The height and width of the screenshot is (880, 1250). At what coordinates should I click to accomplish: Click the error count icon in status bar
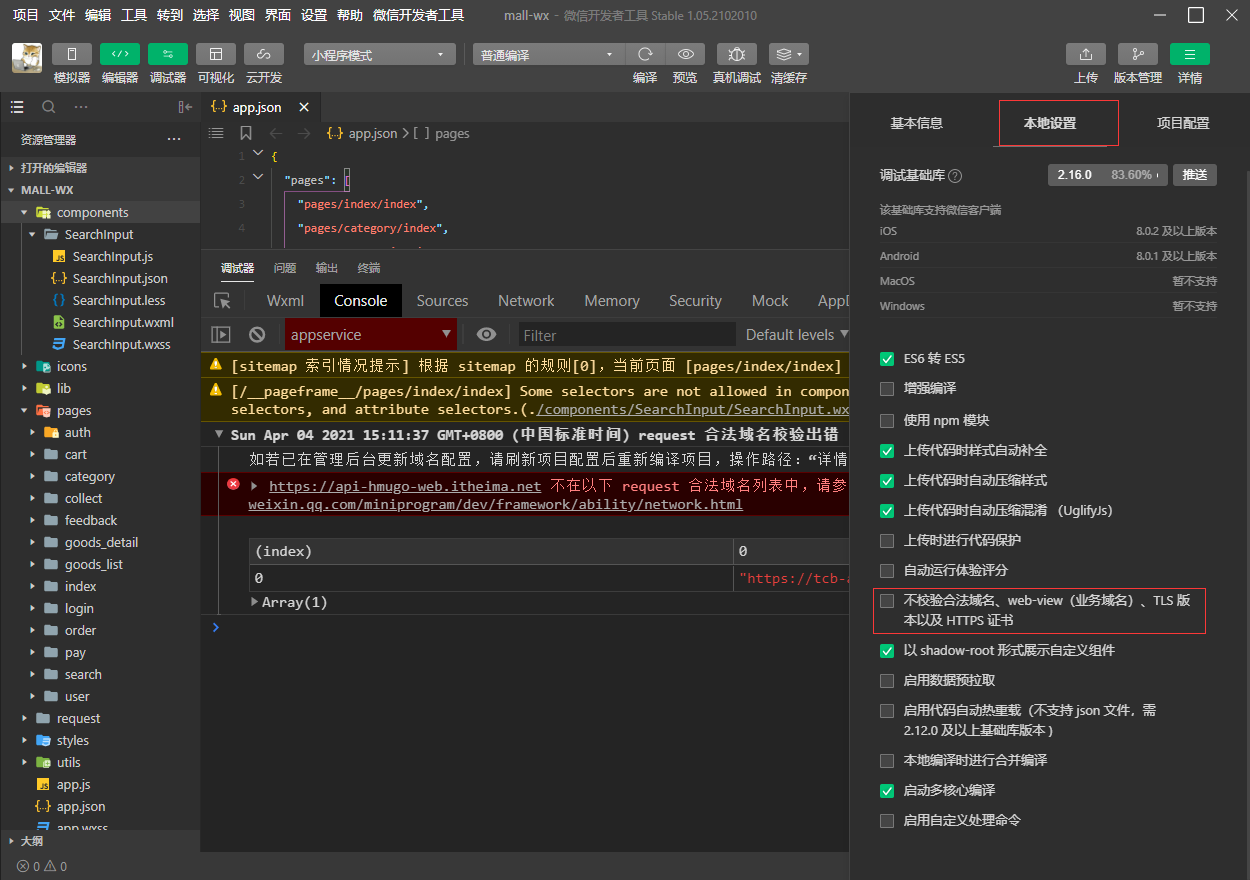22,866
